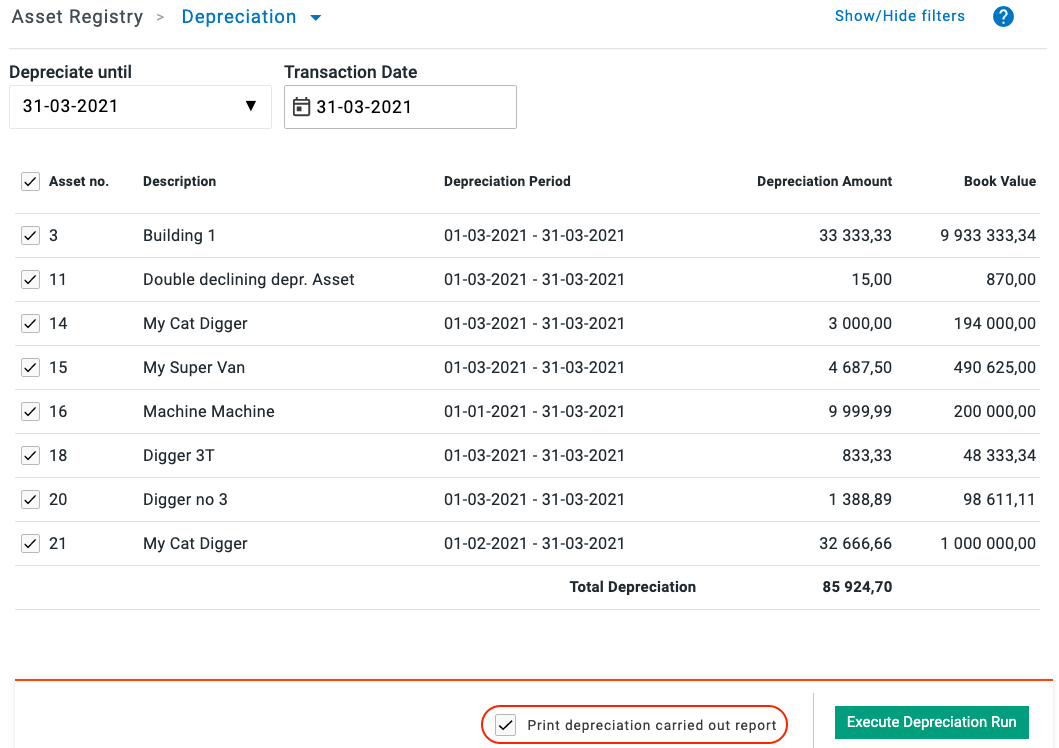Click the calendar icon in Transaction Date
The width and height of the screenshot is (1059, 748).
(x=301, y=107)
